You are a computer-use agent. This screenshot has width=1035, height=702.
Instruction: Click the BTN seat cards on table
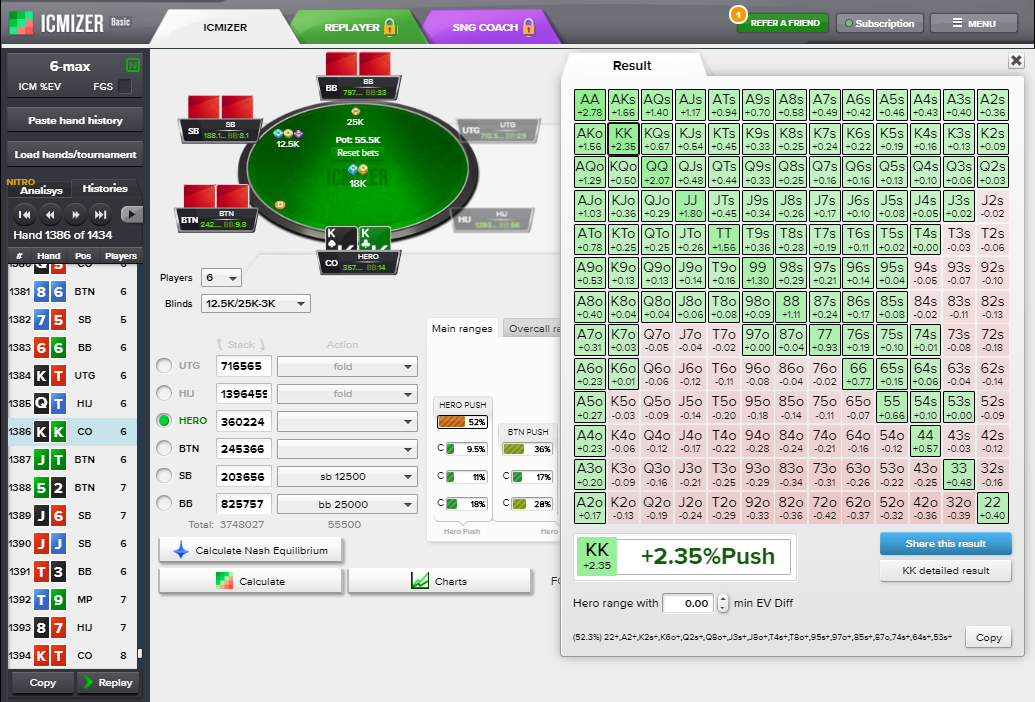point(216,197)
